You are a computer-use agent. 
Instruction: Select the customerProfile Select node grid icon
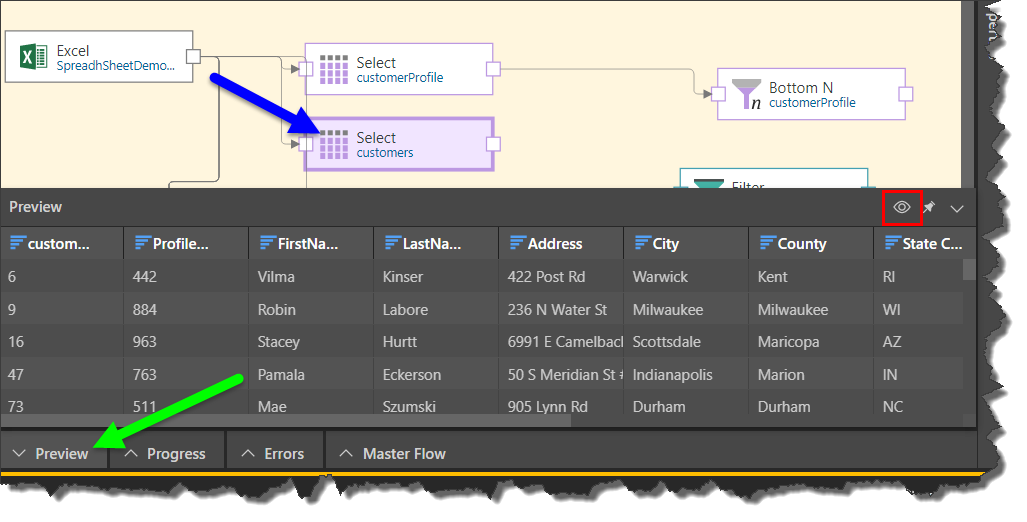(333, 69)
